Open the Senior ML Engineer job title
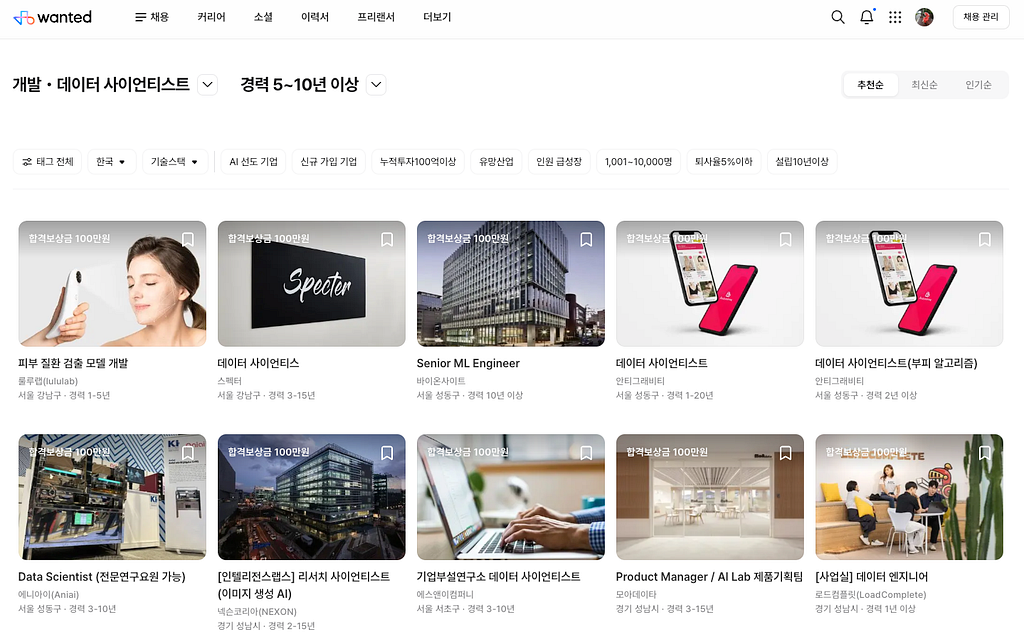Screen dimensions: 1024x635 (468, 363)
